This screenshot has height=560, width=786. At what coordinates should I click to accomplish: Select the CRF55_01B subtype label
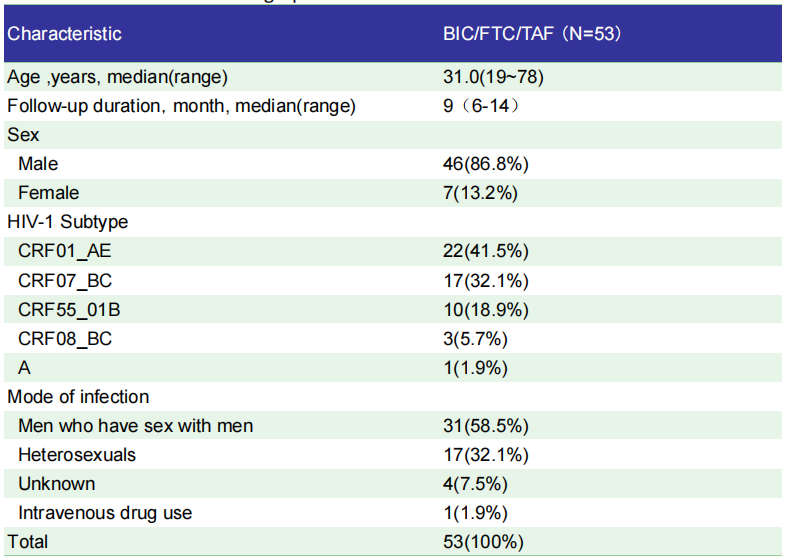(69, 309)
